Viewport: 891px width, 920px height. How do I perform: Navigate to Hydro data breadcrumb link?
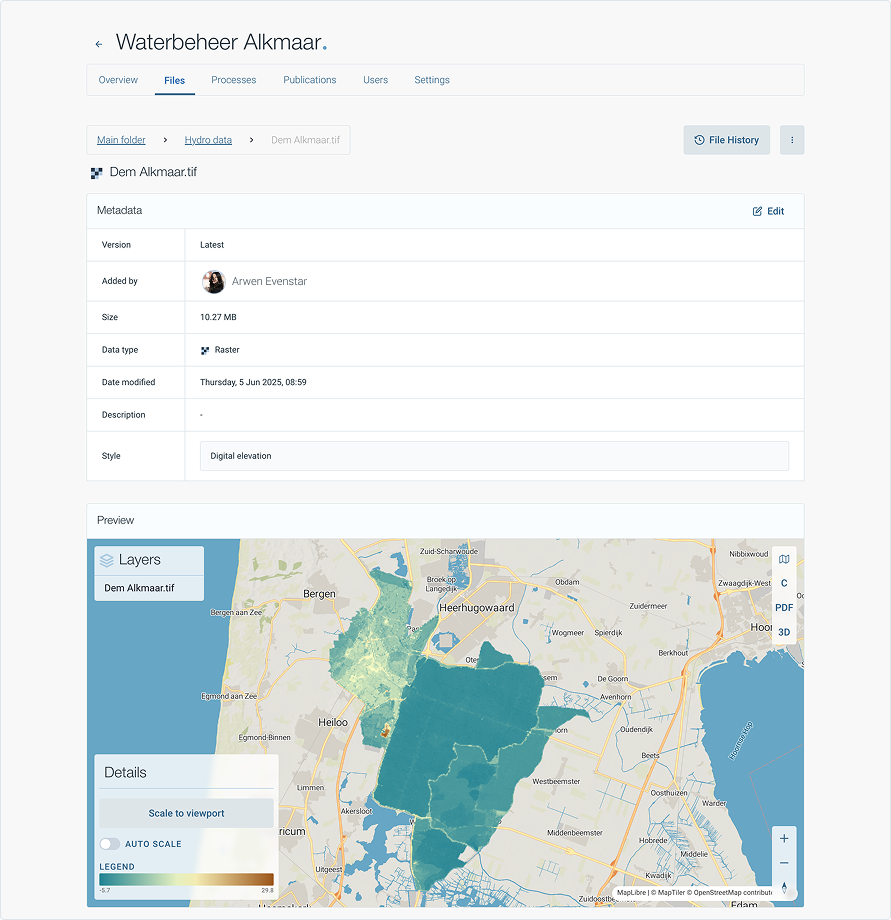[x=208, y=140]
